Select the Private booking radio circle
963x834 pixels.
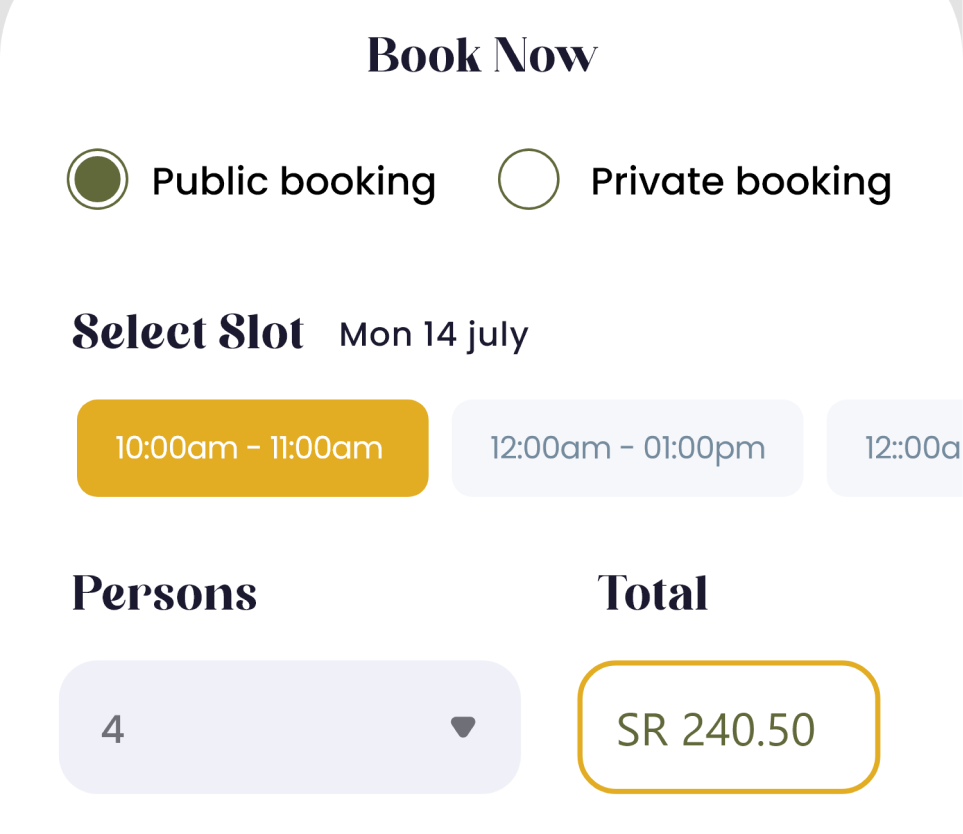(528, 180)
